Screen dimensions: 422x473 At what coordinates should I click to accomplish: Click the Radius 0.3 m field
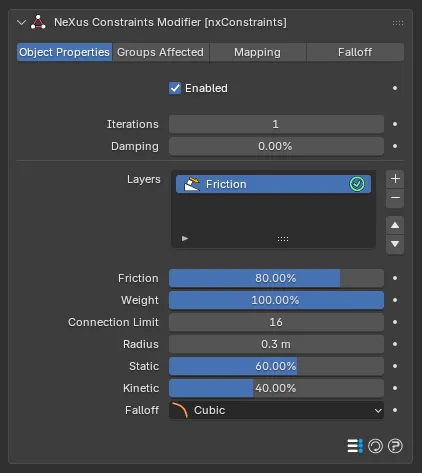coord(276,344)
